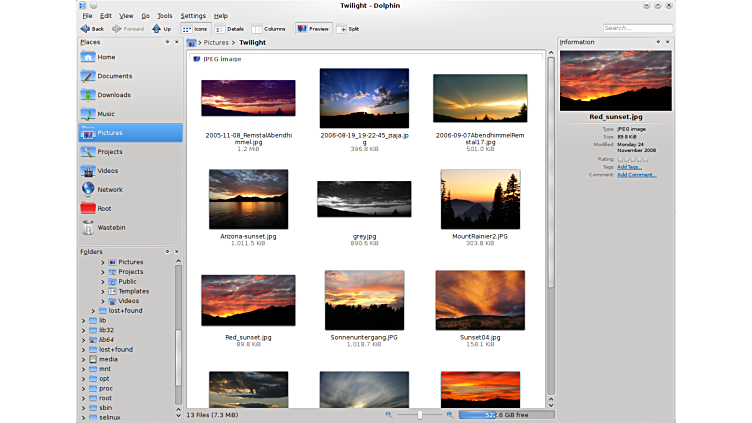Select Network in the Places panel

[109, 189]
